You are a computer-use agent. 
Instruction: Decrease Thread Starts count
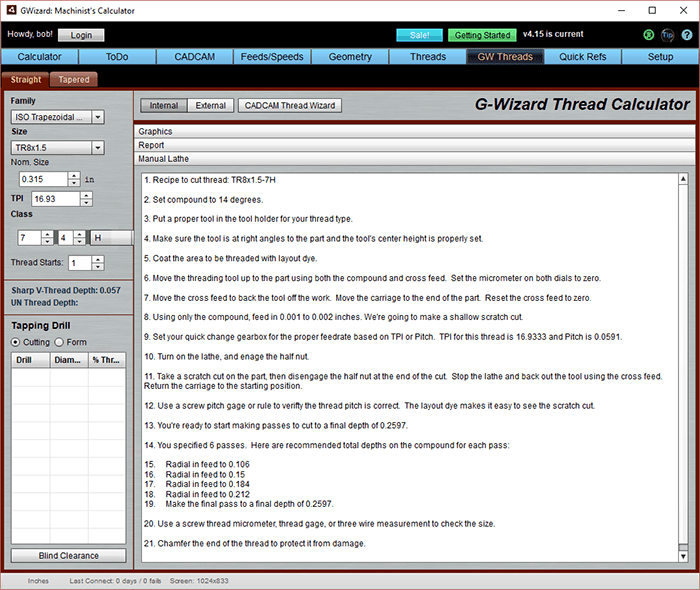click(98, 266)
